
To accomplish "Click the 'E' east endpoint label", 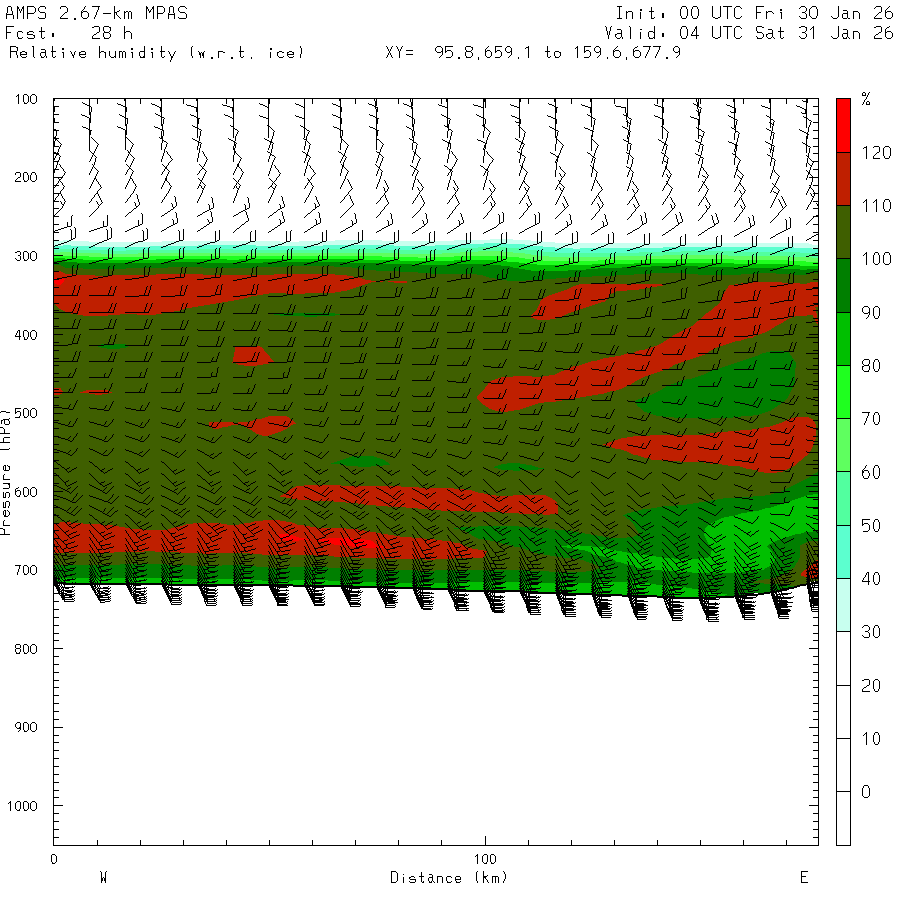I will coord(804,877).
